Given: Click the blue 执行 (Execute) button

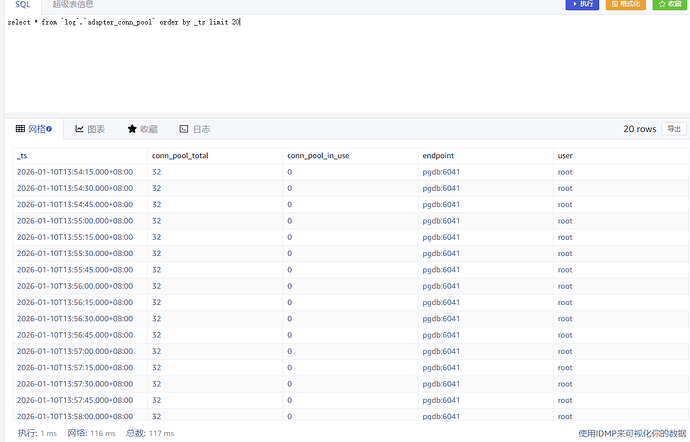Looking at the screenshot, I should (582, 5).
